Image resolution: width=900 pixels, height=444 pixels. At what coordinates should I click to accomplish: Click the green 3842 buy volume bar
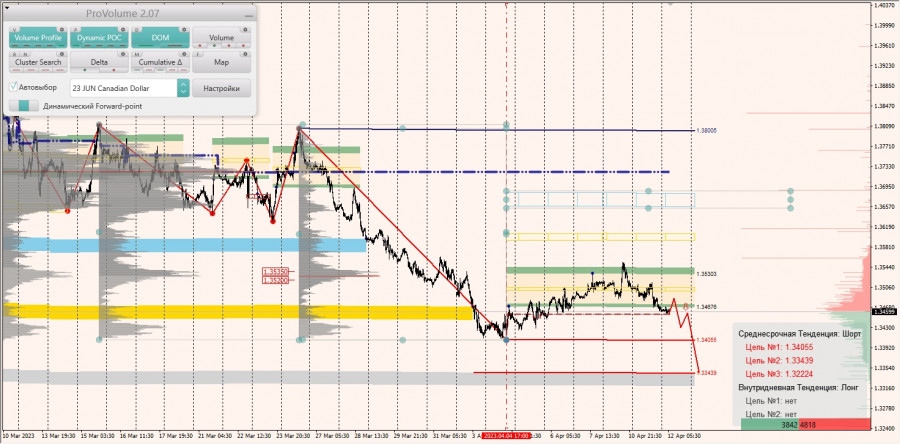(x=769, y=425)
